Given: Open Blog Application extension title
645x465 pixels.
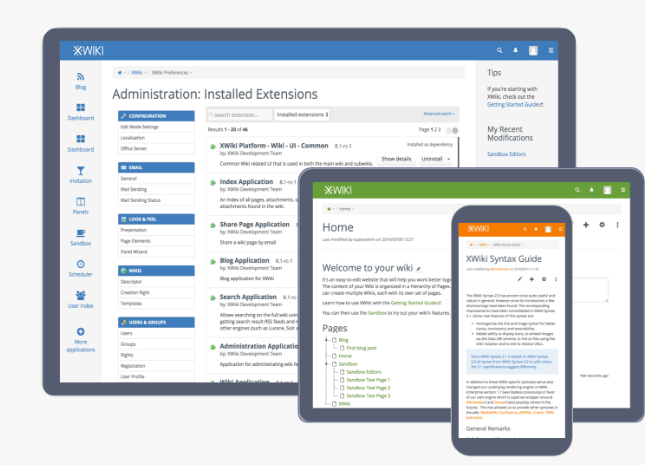Looking at the screenshot, I should click(244, 260).
